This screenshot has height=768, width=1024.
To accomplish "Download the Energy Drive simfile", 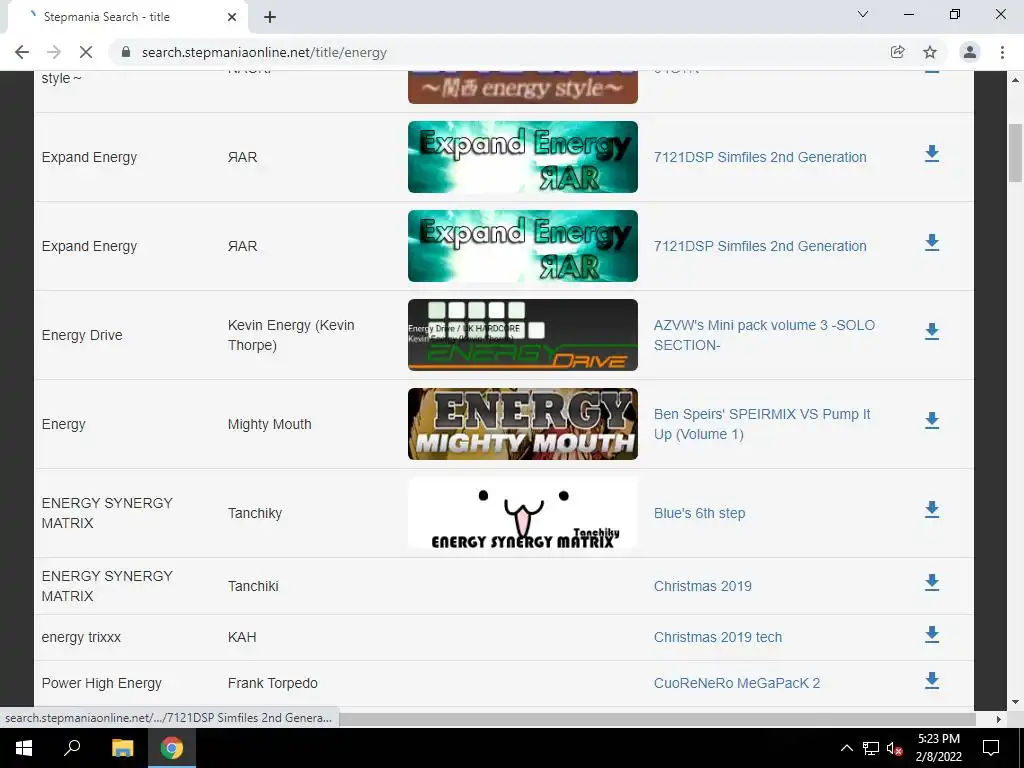I will 932,332.
